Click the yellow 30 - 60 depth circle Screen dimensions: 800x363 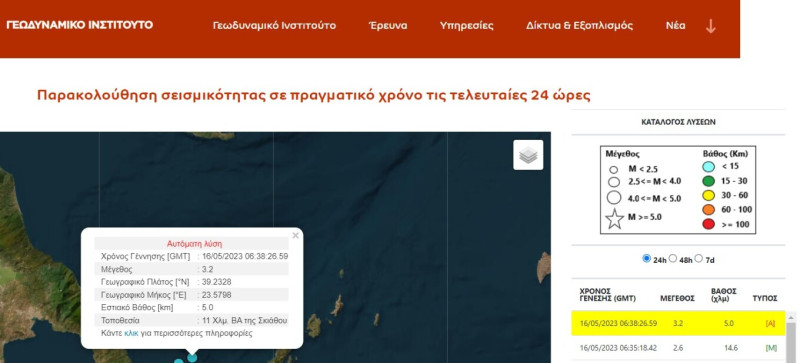[x=709, y=195]
